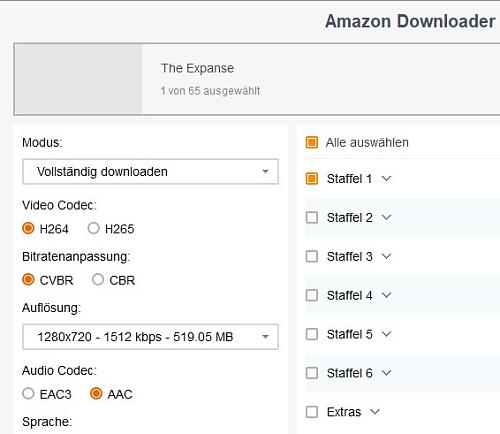This screenshot has height=434, width=500.
Task: Expand Staffel 4 episode list
Action: tap(386, 295)
